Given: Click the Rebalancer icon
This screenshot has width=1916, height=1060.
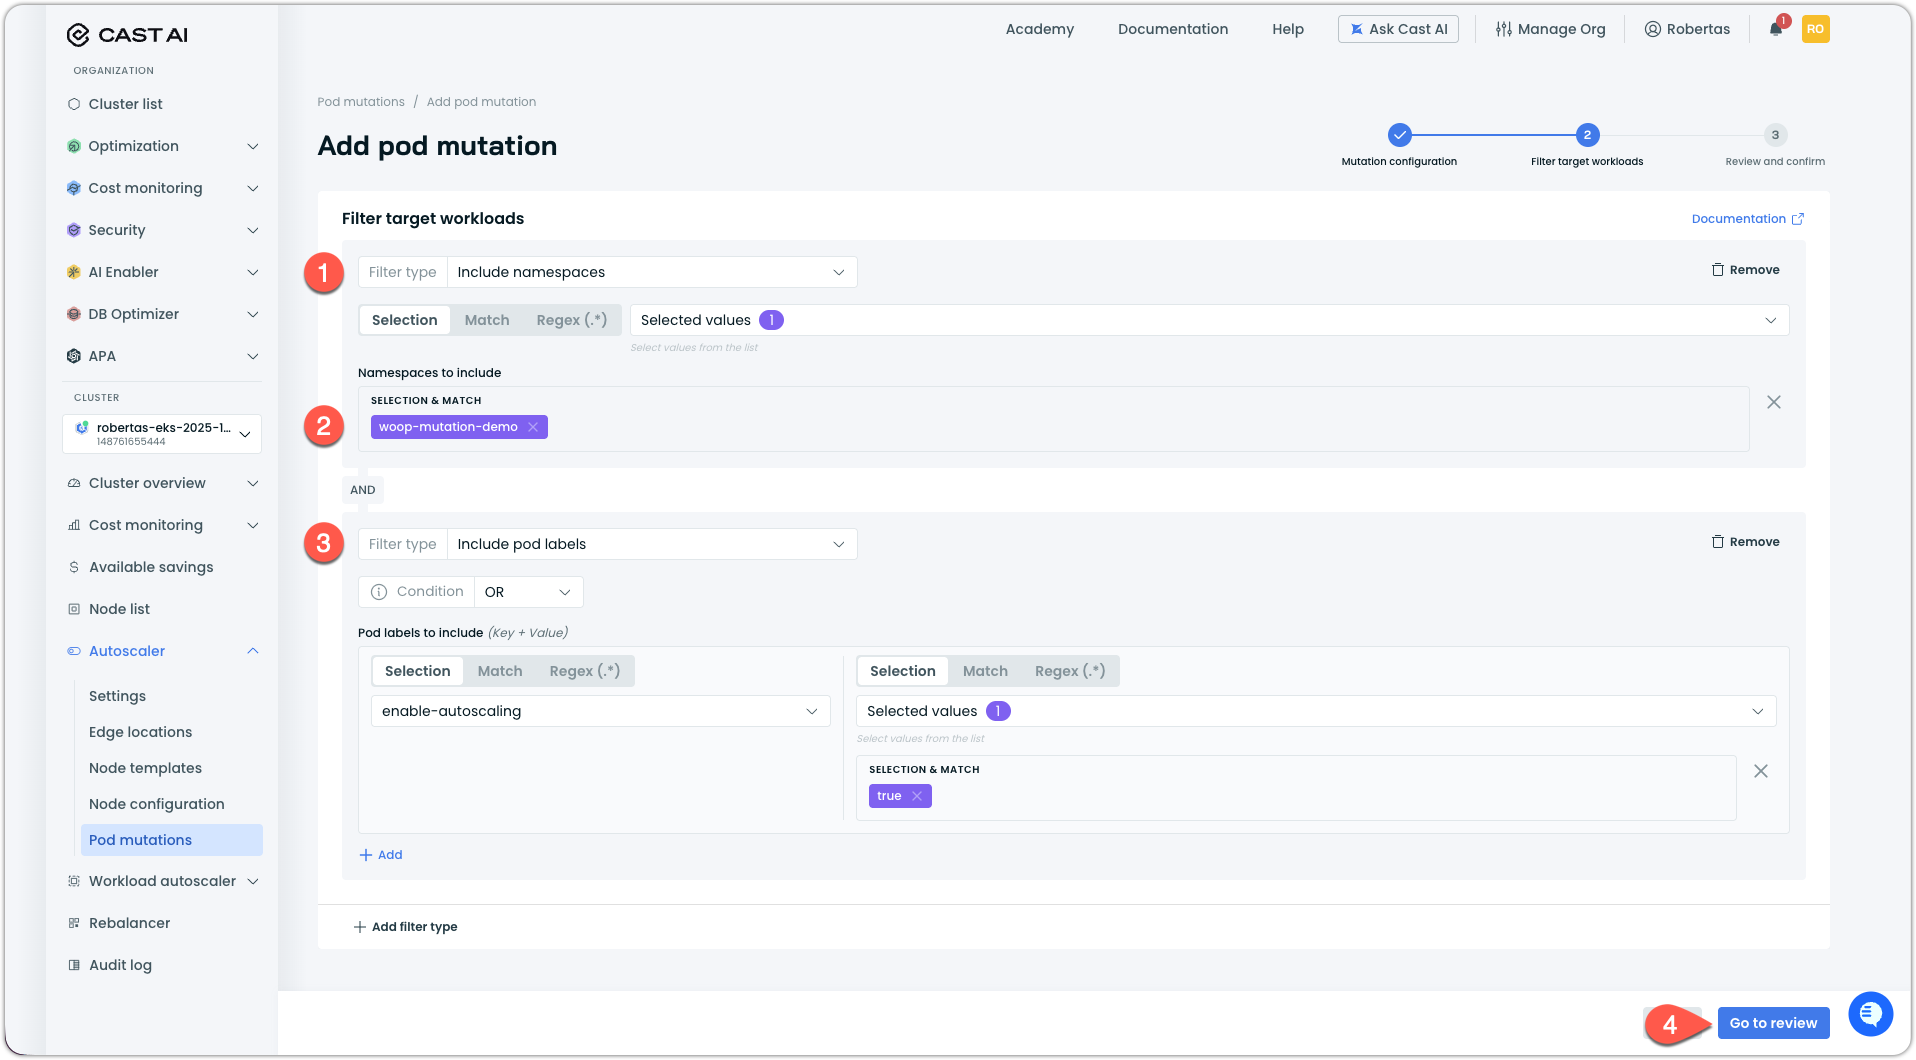Looking at the screenshot, I should tap(74, 923).
